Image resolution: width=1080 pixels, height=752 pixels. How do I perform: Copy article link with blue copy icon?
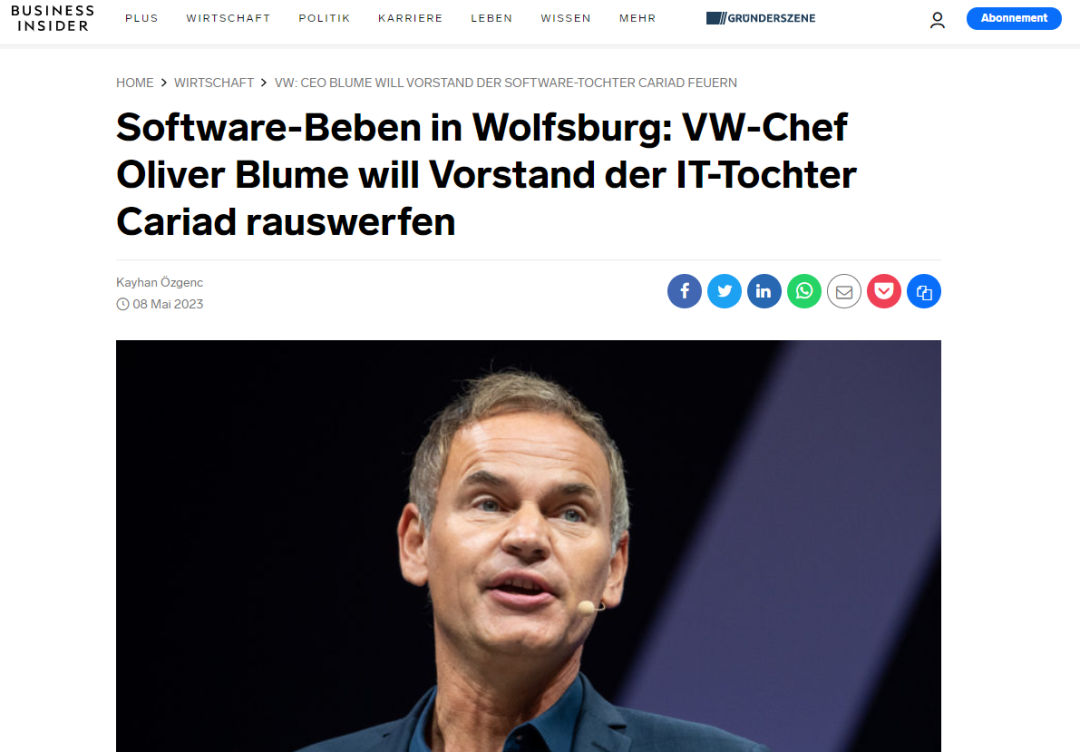924,291
